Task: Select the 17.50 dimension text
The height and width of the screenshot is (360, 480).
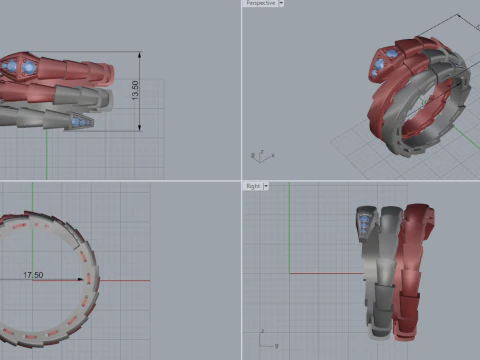Action: 33,275
